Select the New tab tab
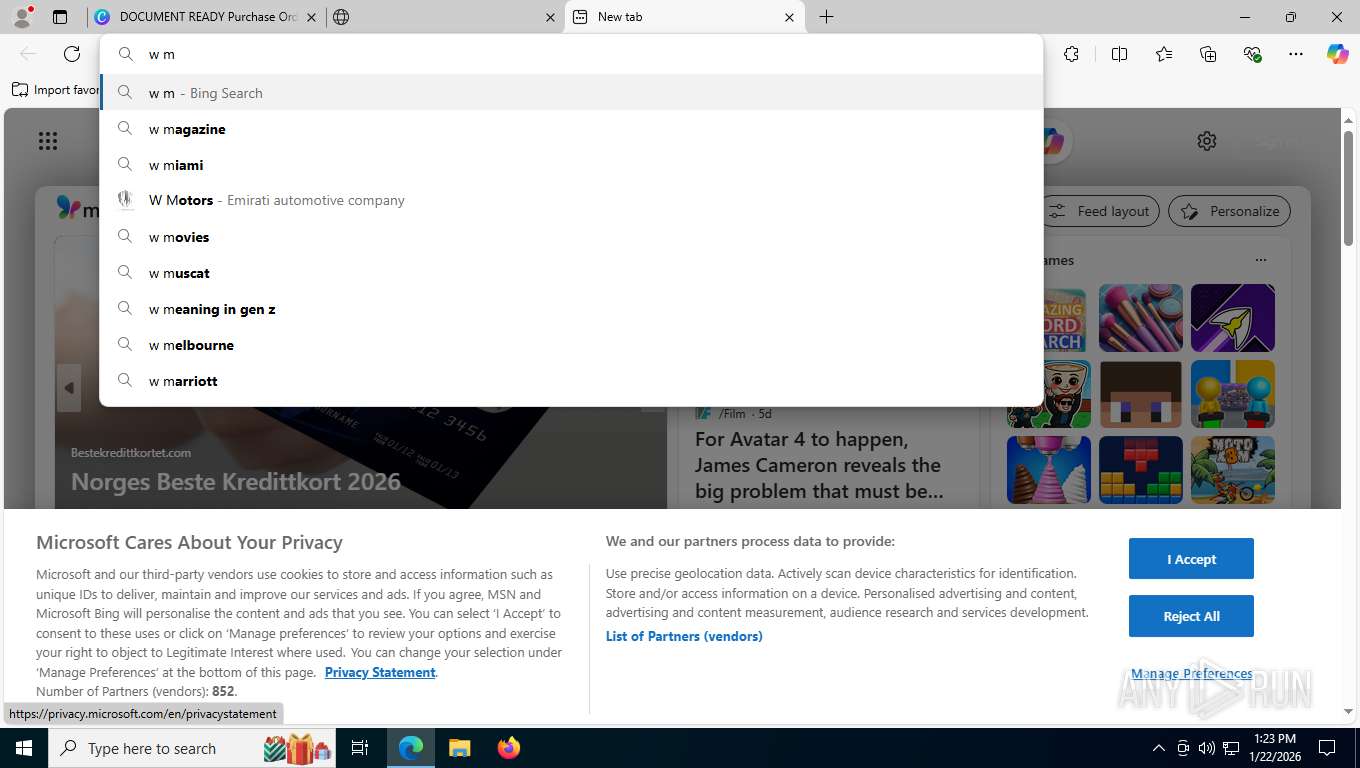The image size is (1360, 768). [x=684, y=17]
